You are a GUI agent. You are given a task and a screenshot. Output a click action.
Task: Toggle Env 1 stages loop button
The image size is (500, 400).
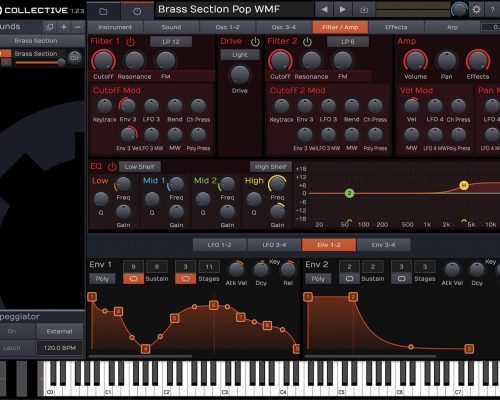(186, 278)
